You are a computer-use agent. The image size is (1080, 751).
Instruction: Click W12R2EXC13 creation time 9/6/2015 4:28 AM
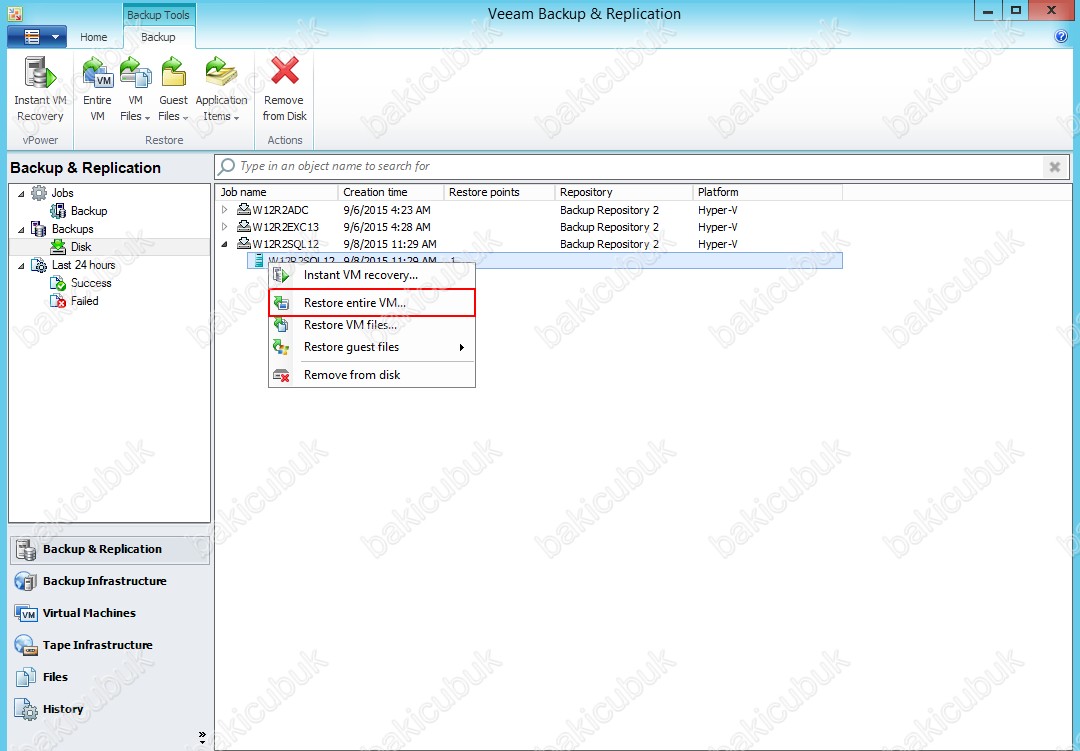point(387,227)
